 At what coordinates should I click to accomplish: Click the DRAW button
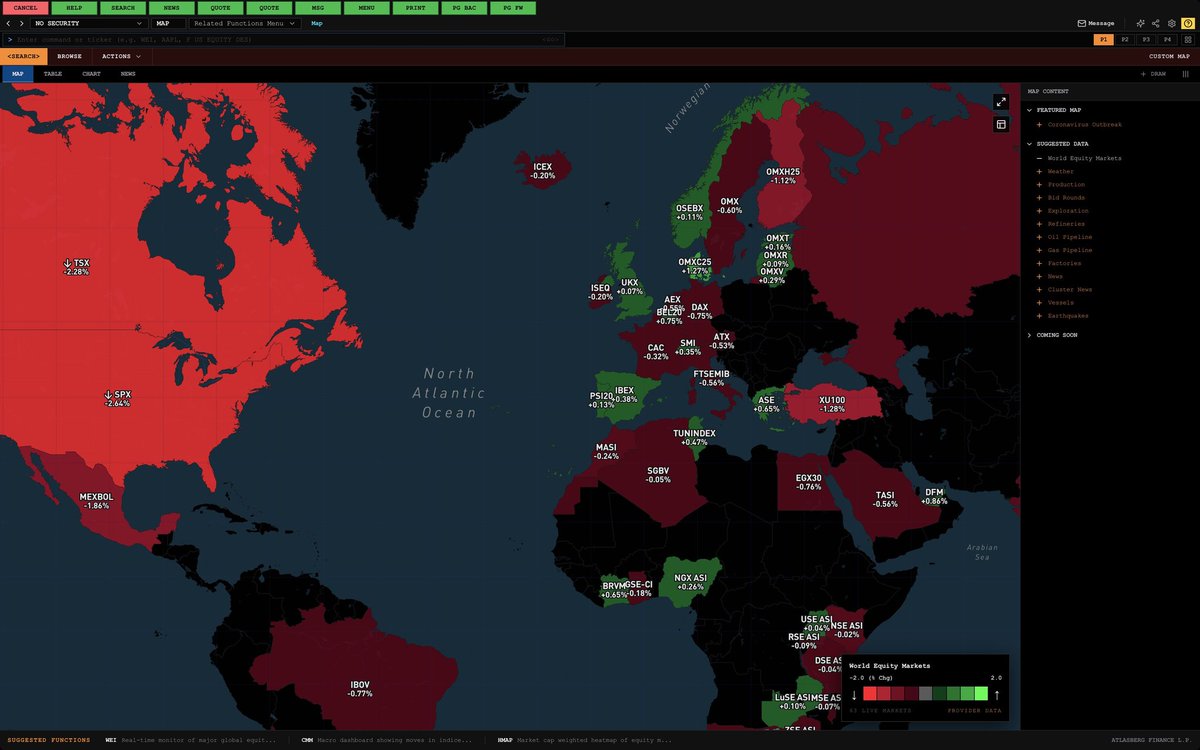pos(1153,74)
